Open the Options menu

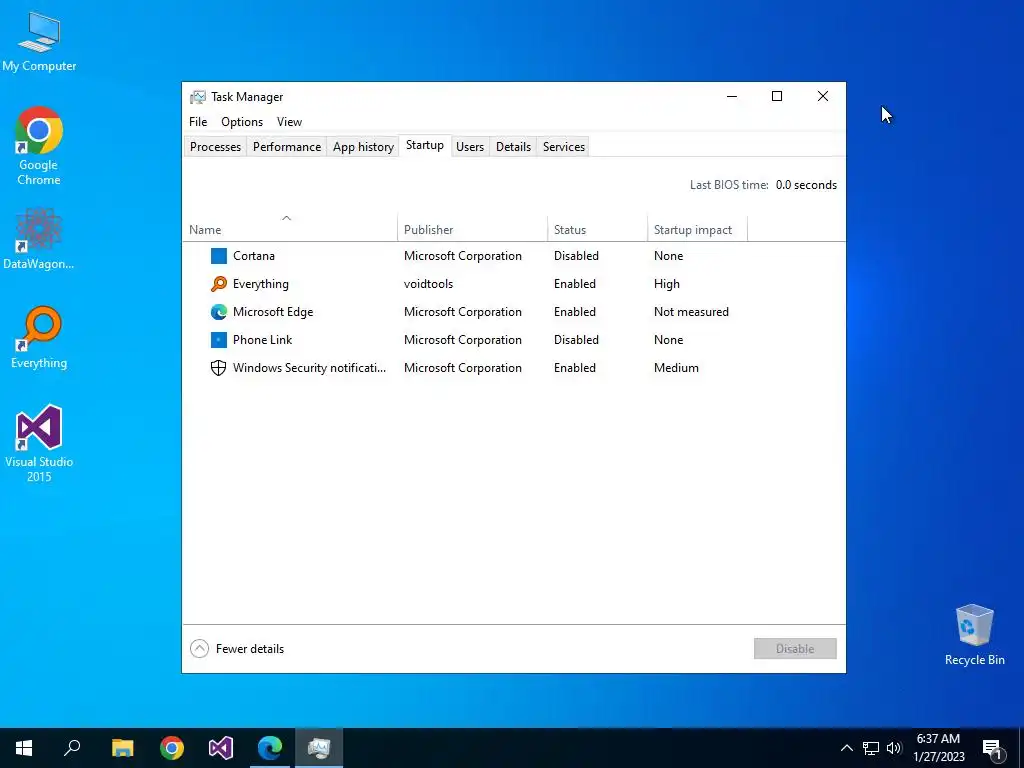click(x=242, y=122)
